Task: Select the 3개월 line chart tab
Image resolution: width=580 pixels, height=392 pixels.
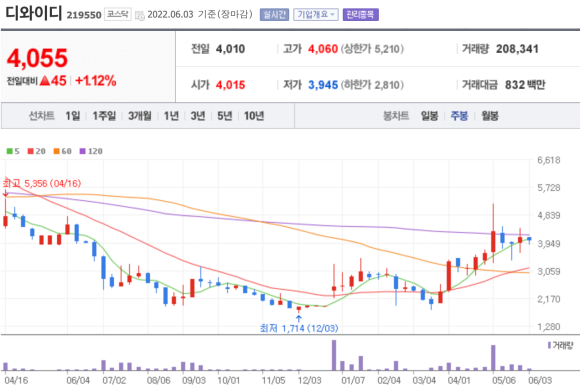Action: click(x=139, y=116)
